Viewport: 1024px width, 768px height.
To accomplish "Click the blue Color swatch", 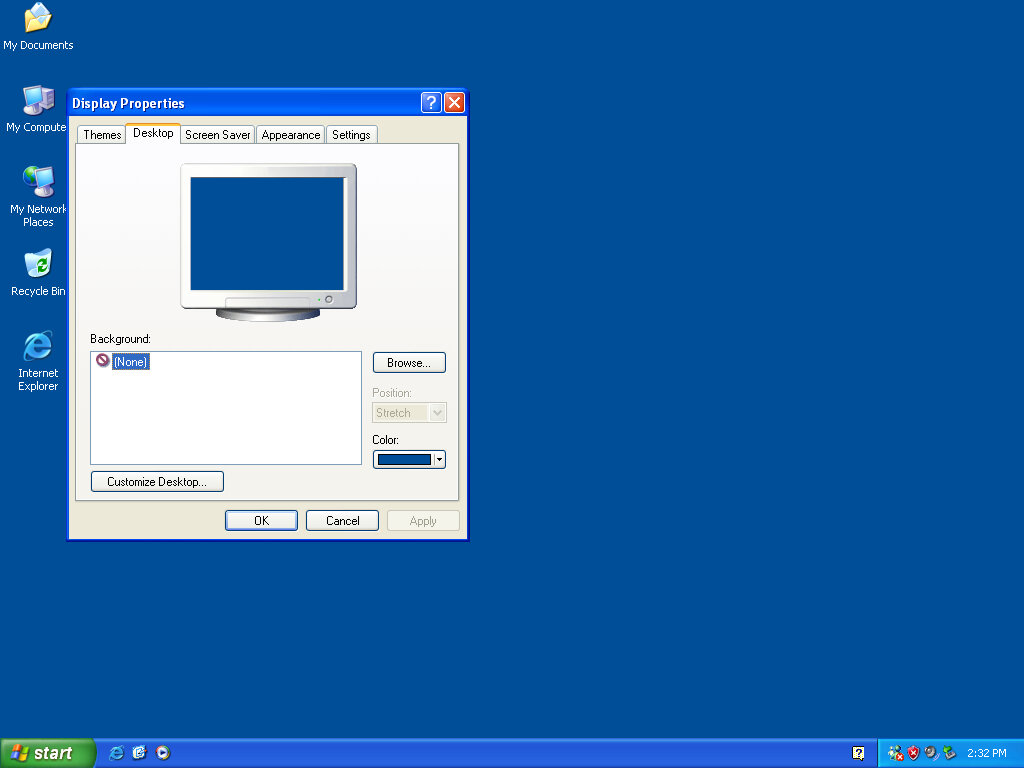I will point(404,459).
